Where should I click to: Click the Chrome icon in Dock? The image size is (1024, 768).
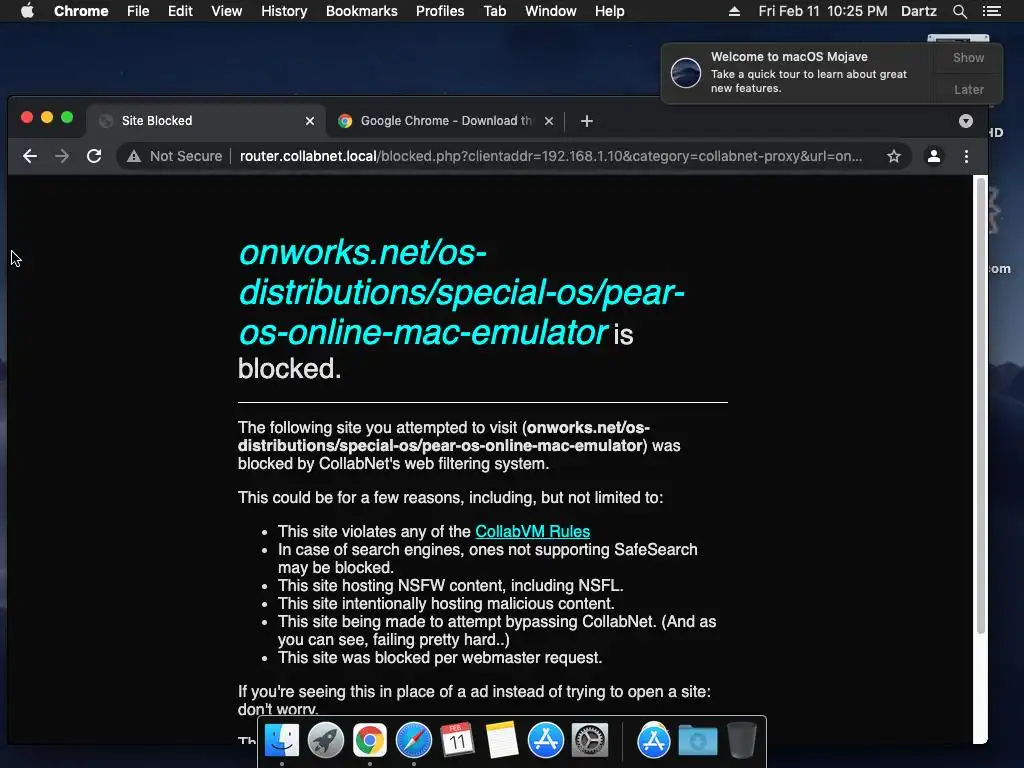pyautogui.click(x=370, y=741)
